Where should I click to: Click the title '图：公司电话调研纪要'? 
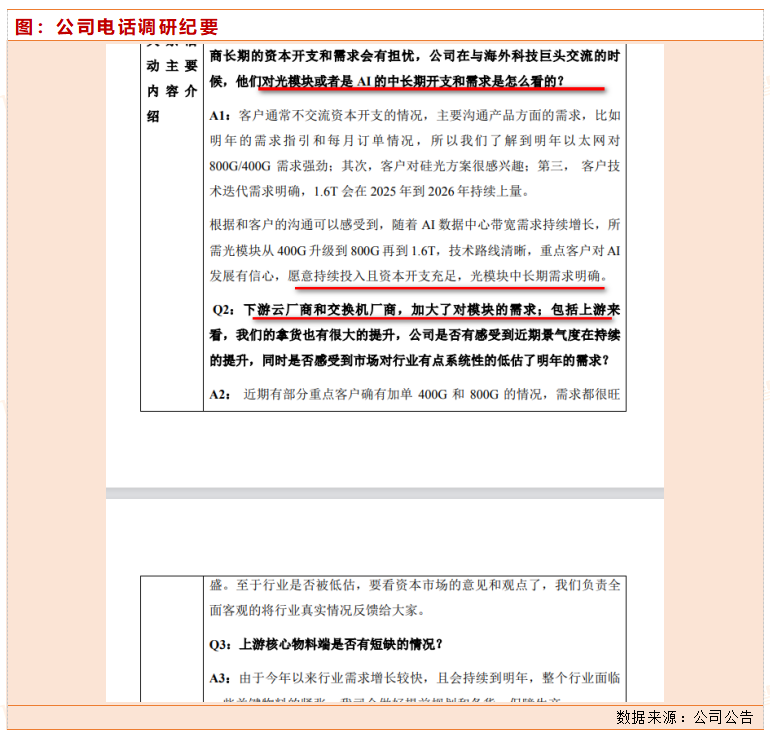(116, 27)
